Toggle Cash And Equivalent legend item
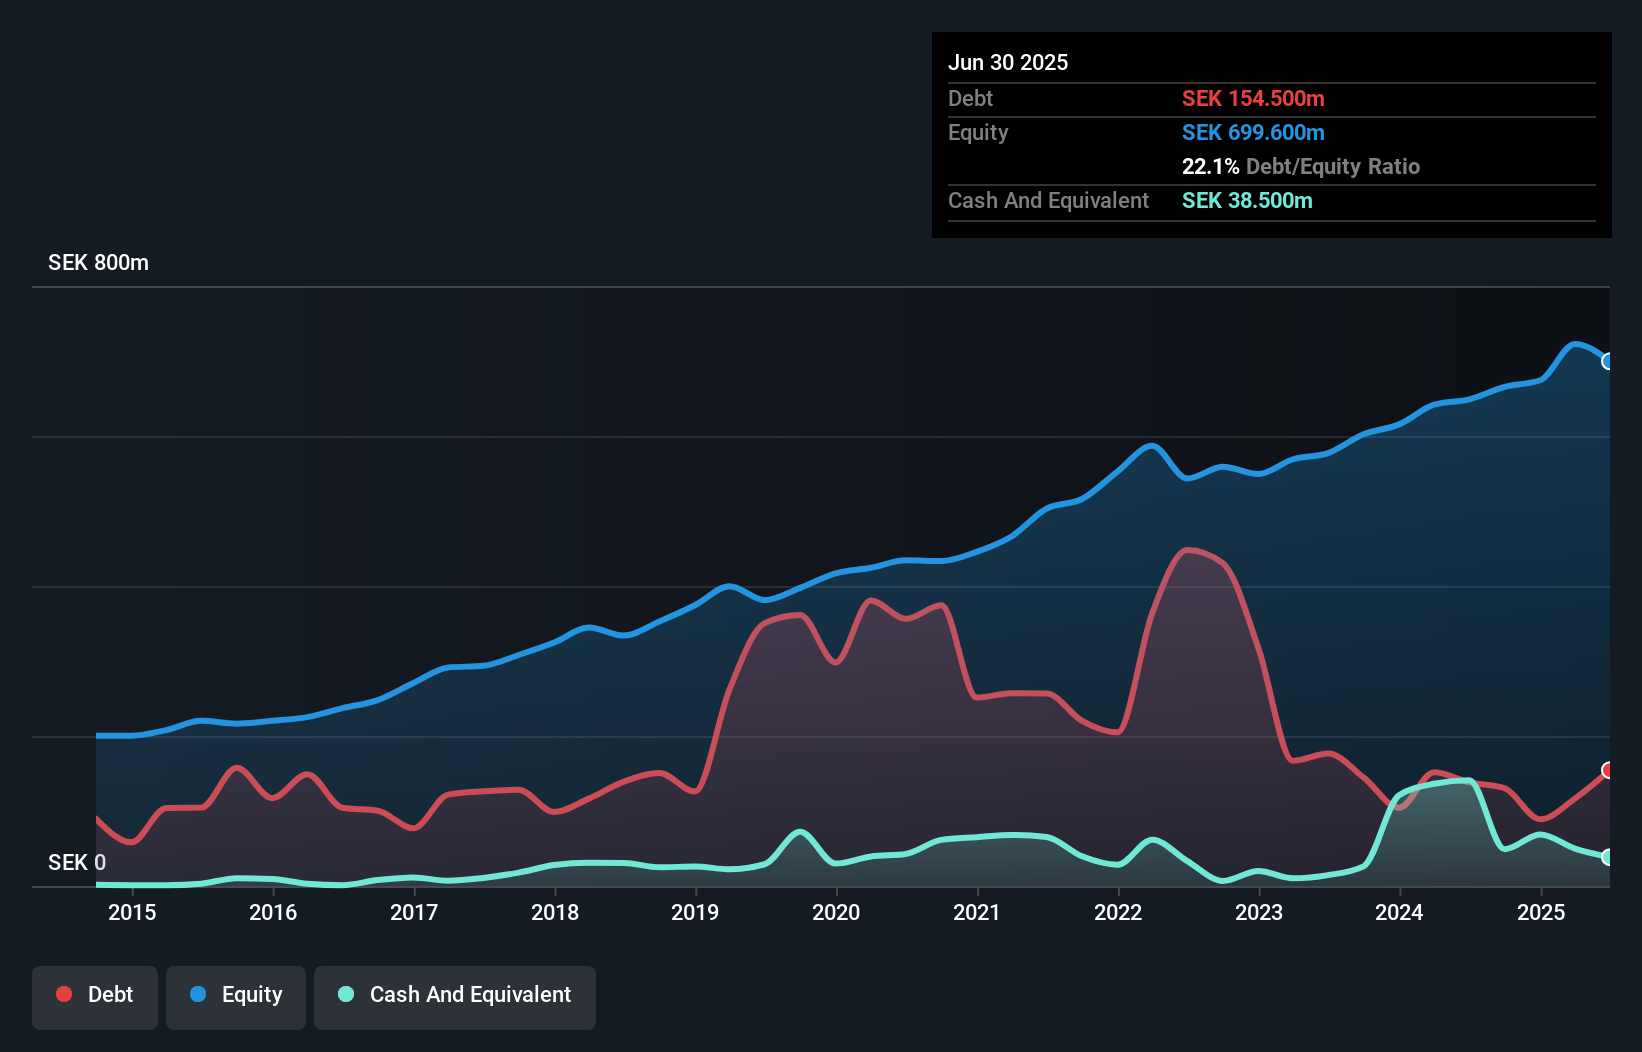Image resolution: width=1642 pixels, height=1052 pixels. point(455,995)
